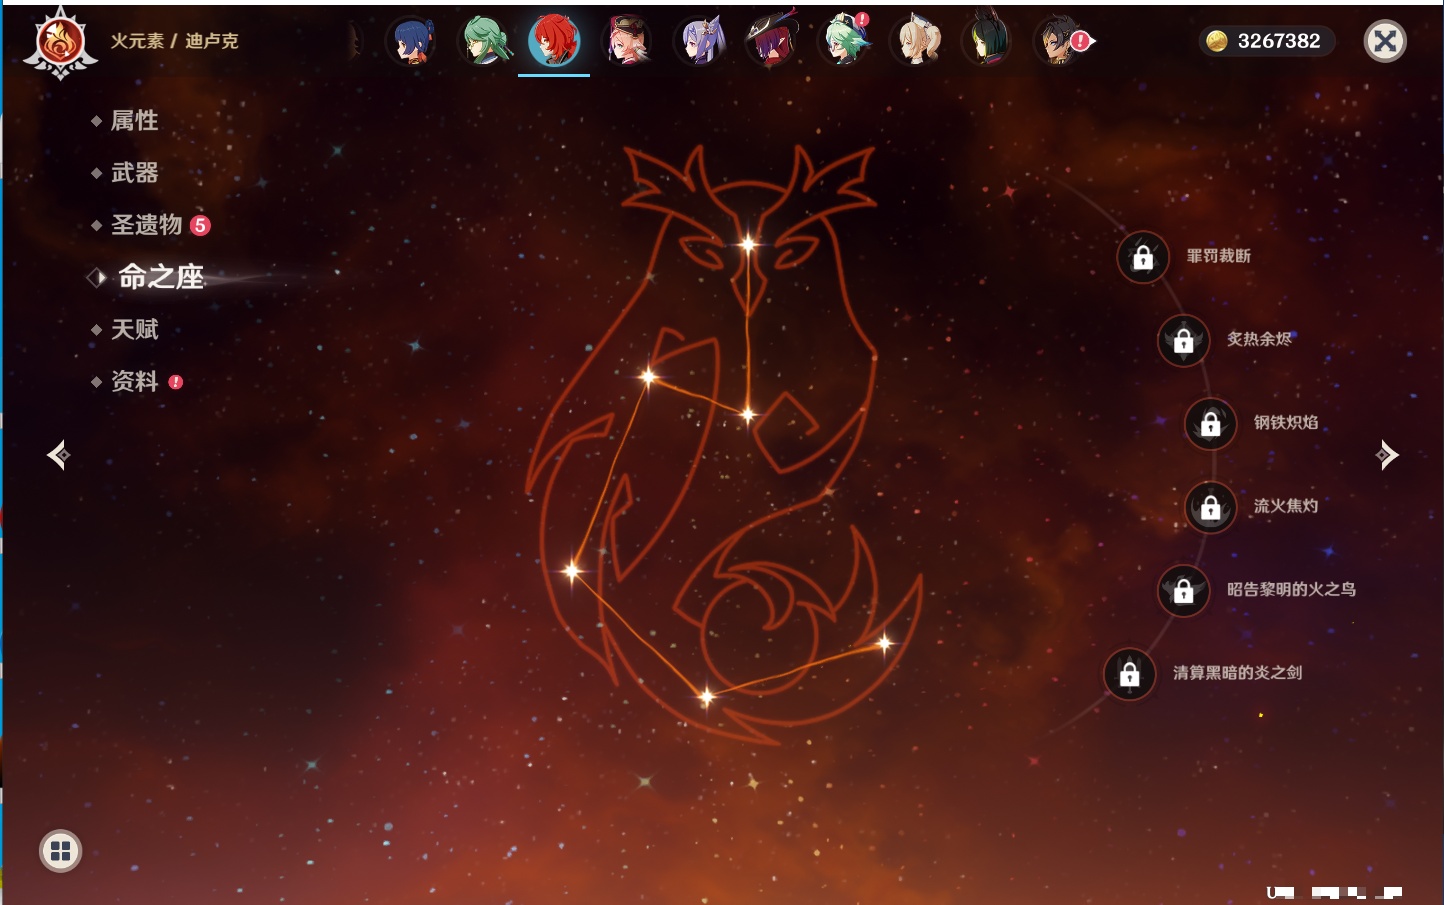Click the 昭告黎明的火之鸟 label
The image size is (1444, 905).
tap(1291, 589)
